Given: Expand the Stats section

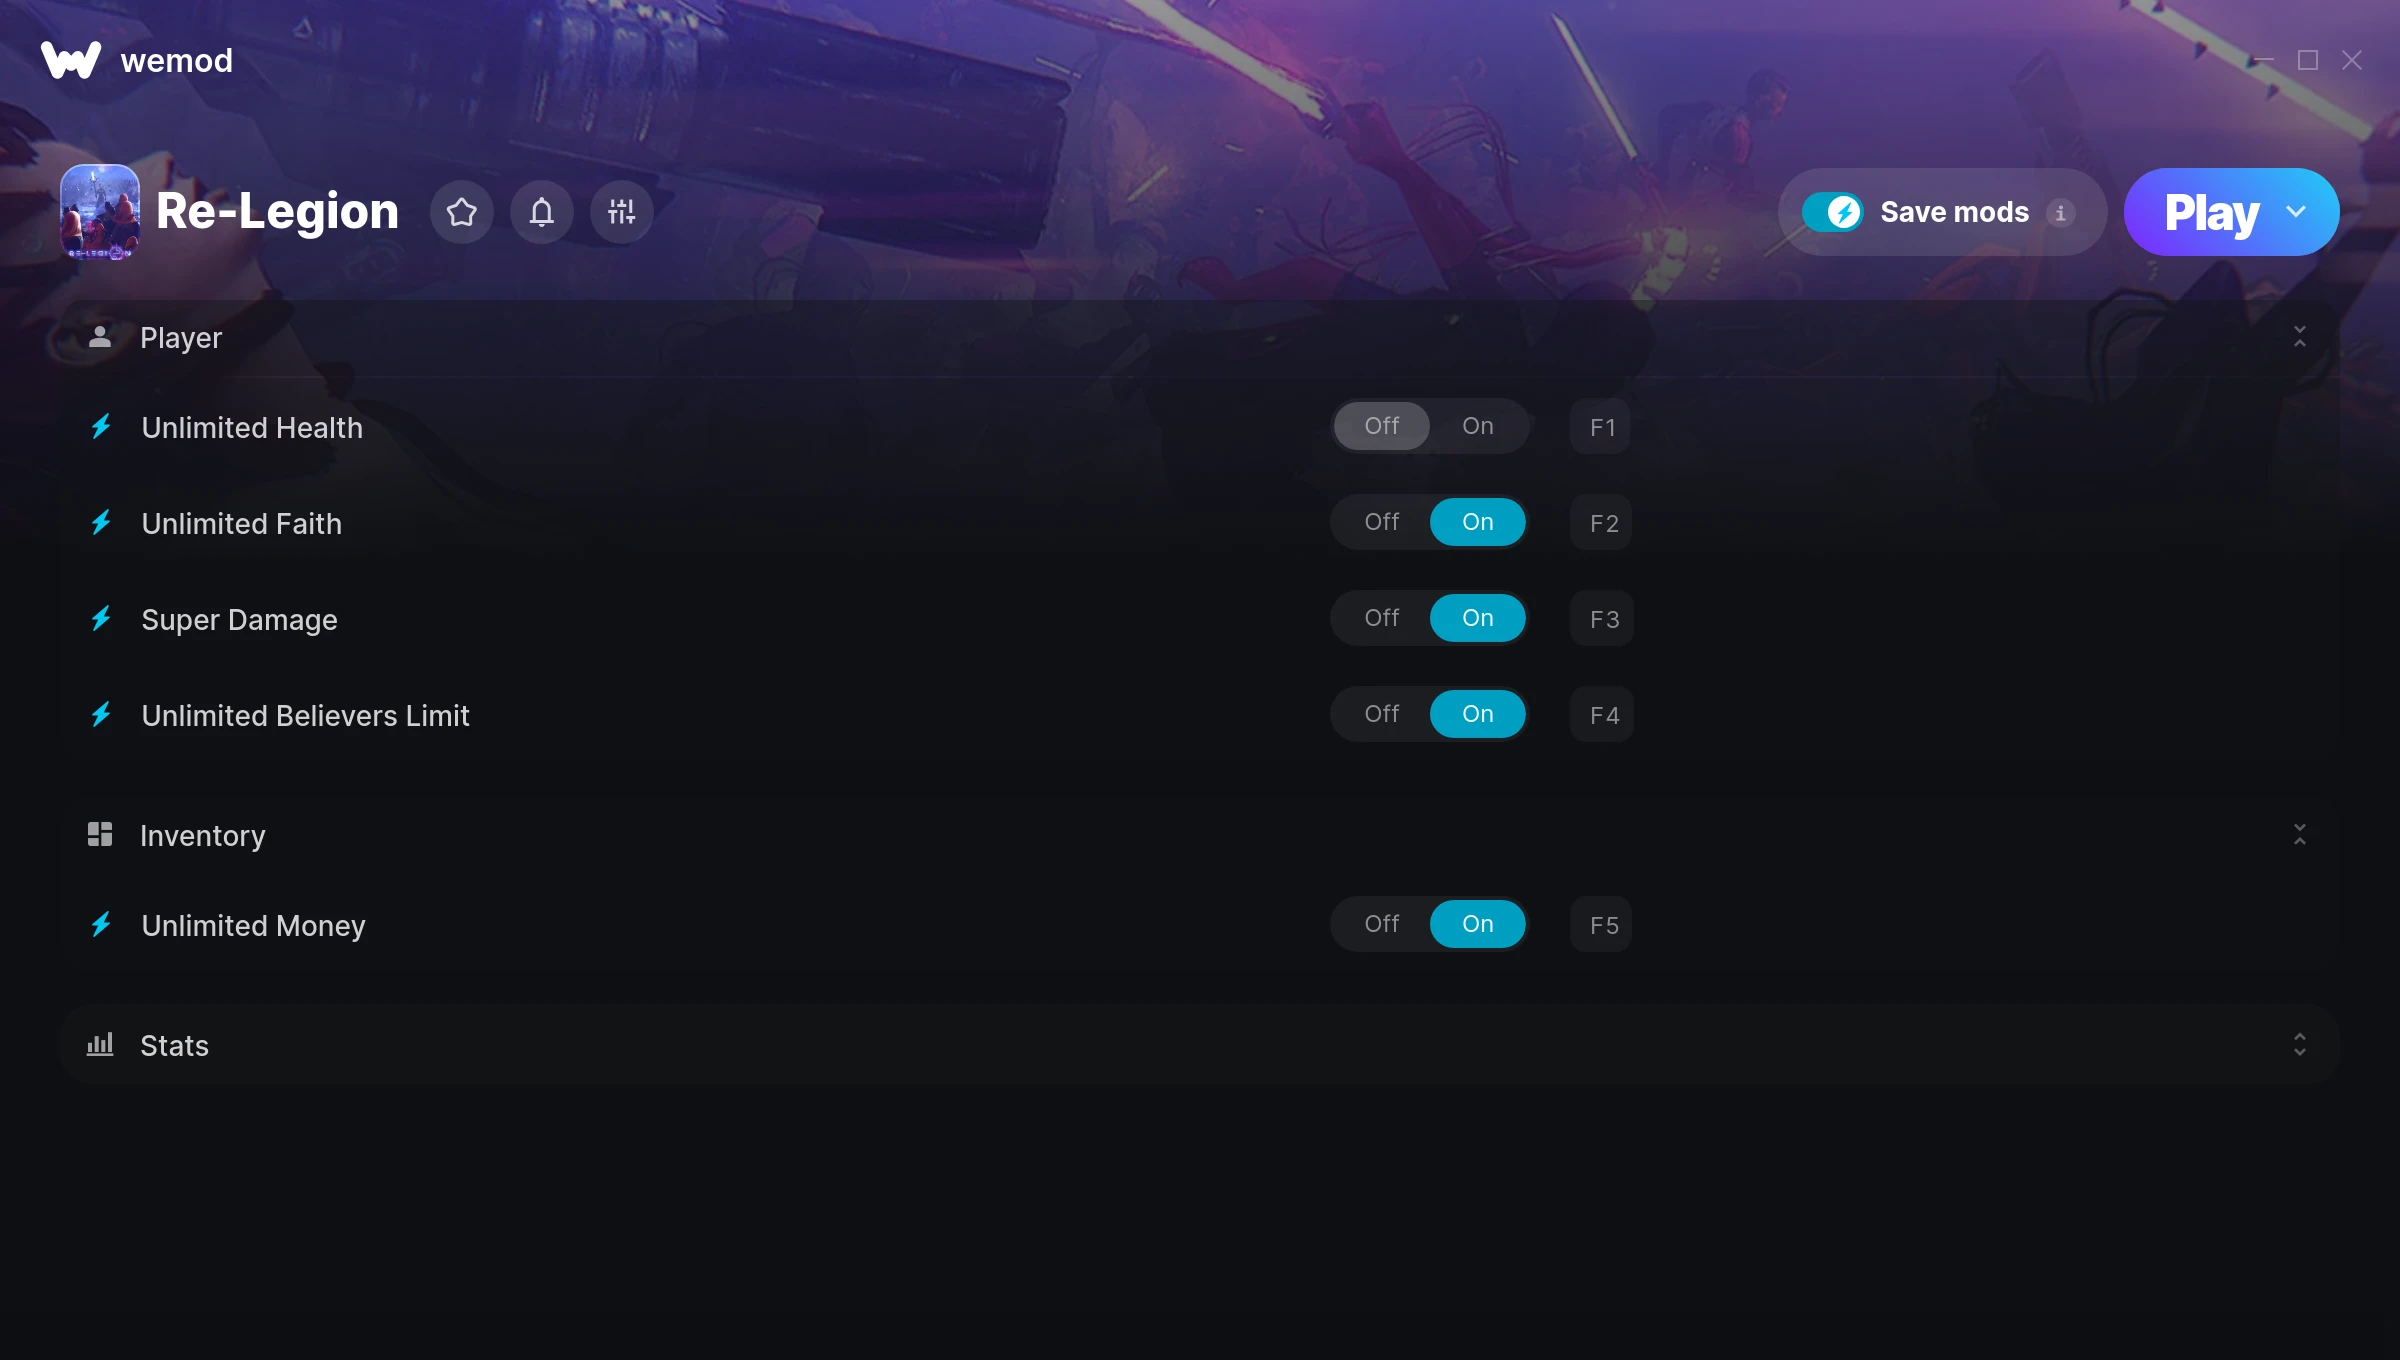Looking at the screenshot, I should [2300, 1045].
